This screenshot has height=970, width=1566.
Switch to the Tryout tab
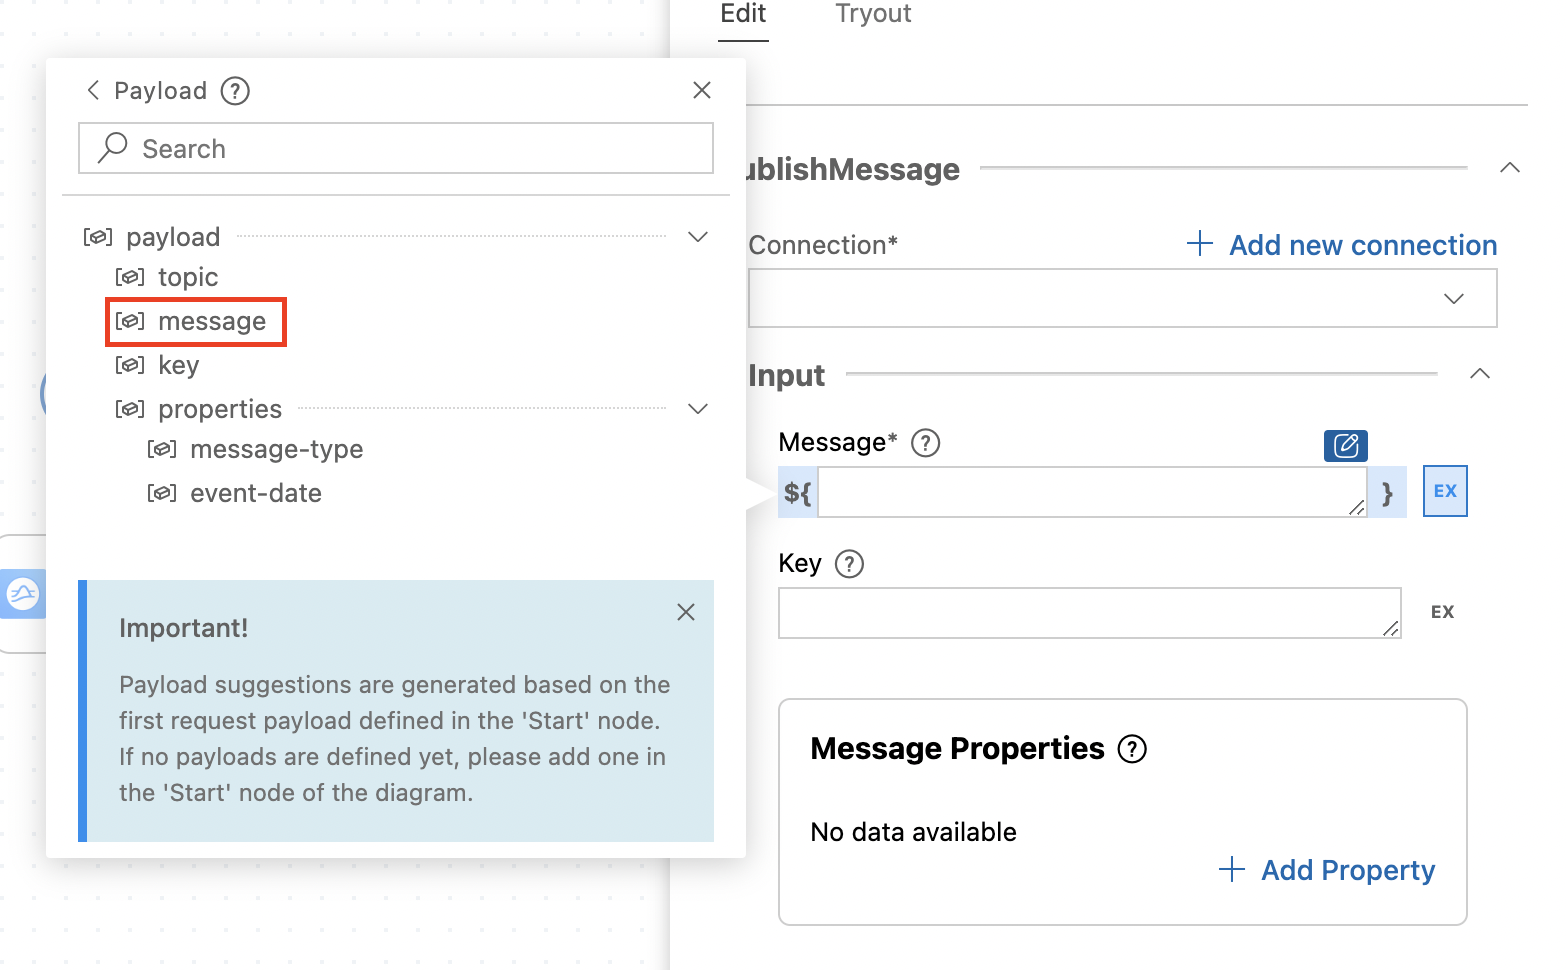[873, 14]
